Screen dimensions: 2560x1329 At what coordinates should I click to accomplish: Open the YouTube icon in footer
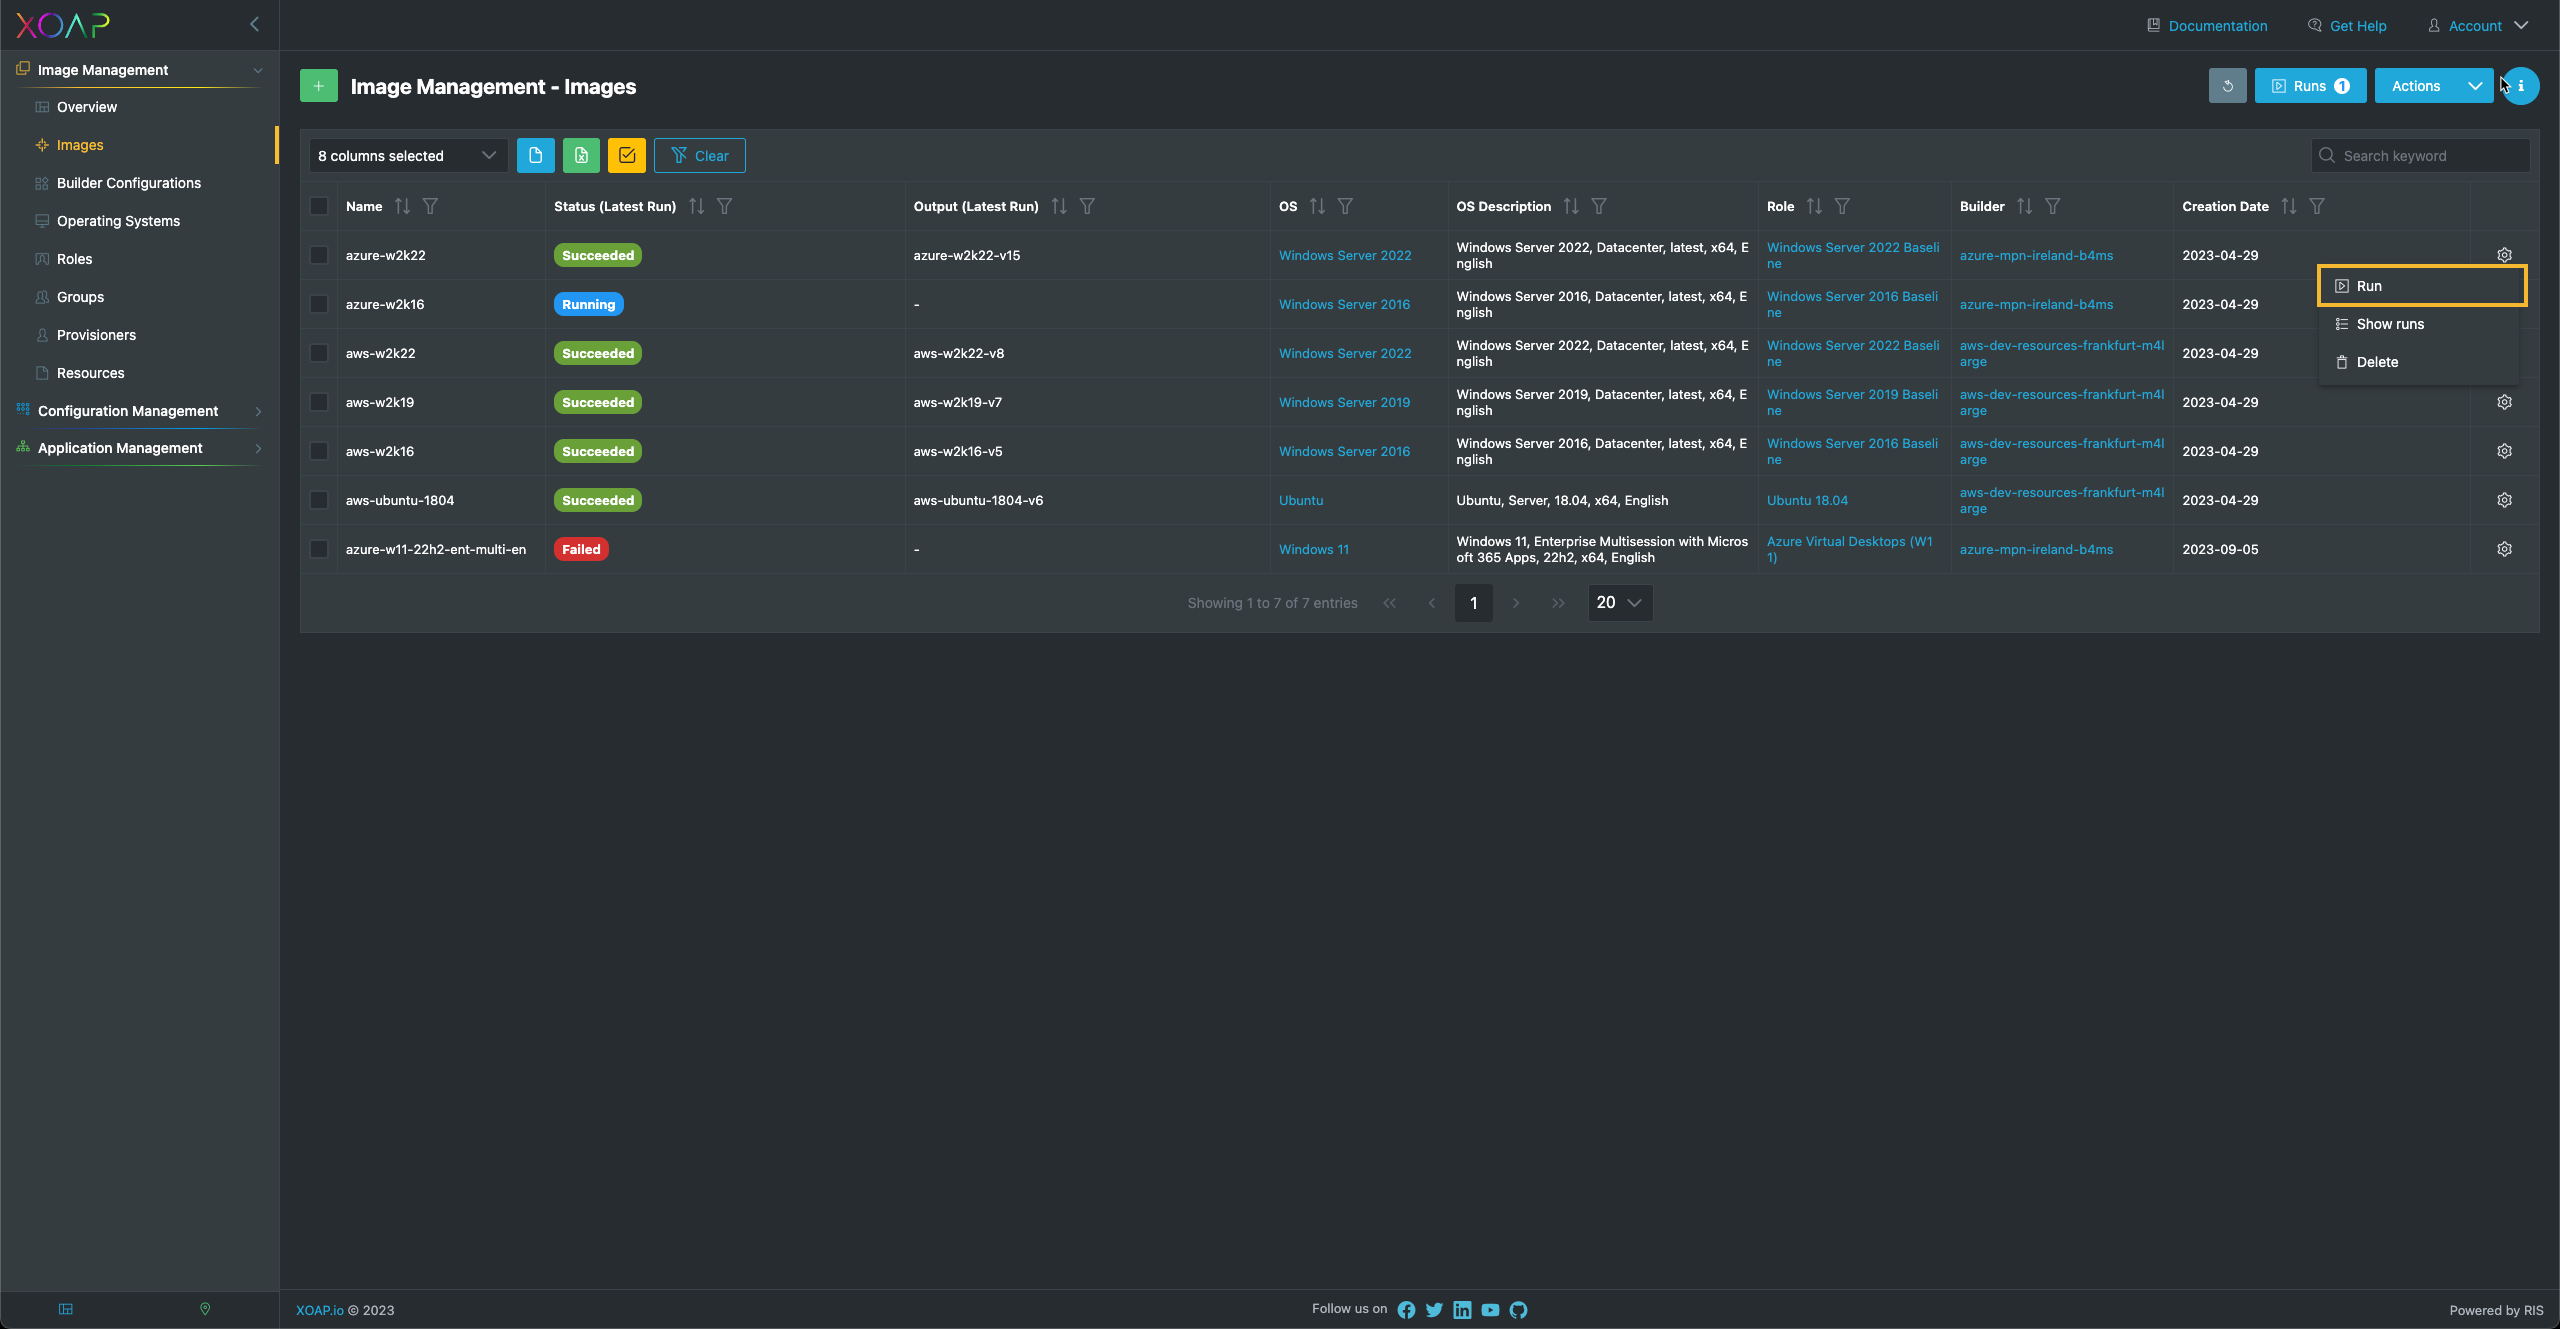1490,1310
